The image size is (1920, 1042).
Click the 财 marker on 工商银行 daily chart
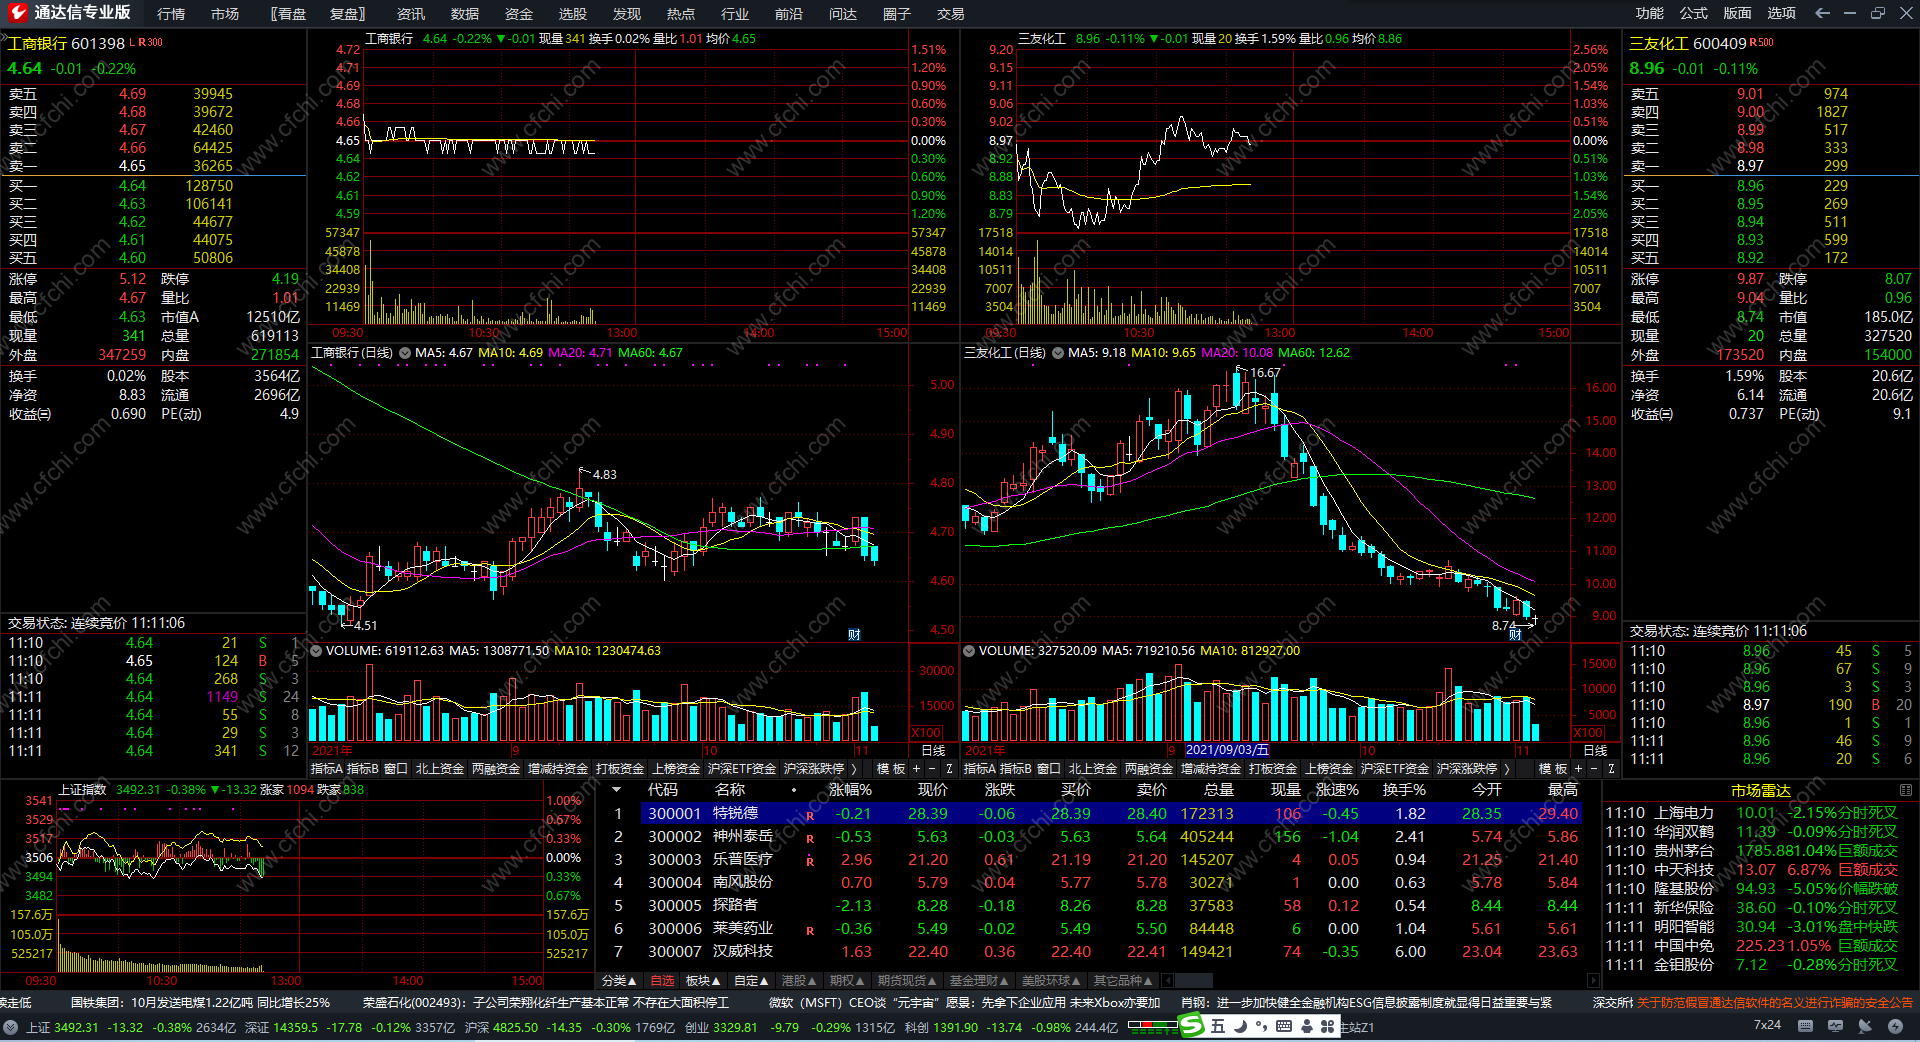point(854,634)
